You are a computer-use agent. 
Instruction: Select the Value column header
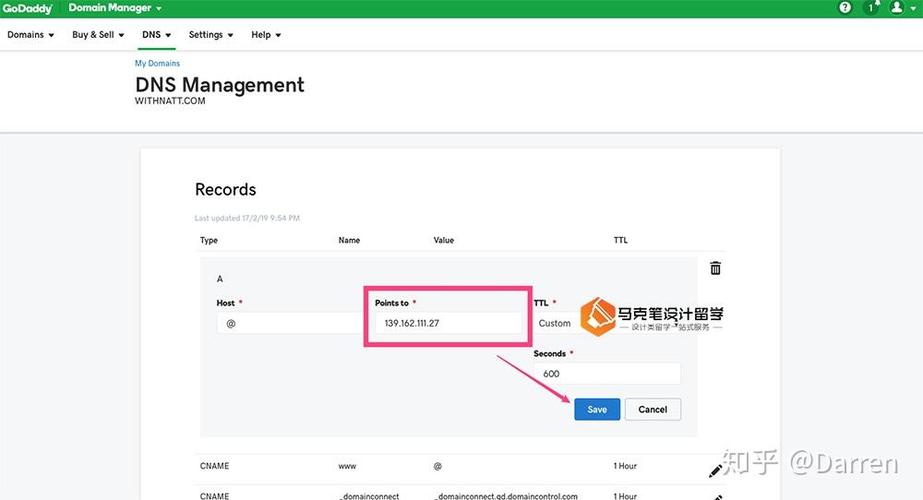point(444,240)
